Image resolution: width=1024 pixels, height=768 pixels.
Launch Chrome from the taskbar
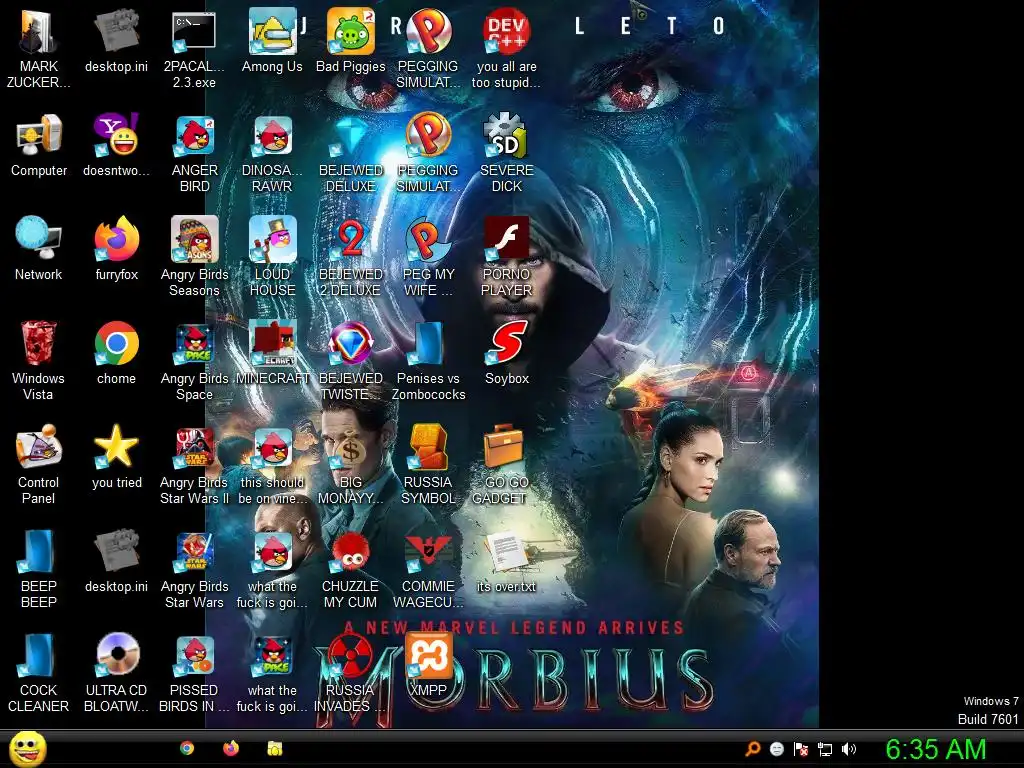[187, 748]
